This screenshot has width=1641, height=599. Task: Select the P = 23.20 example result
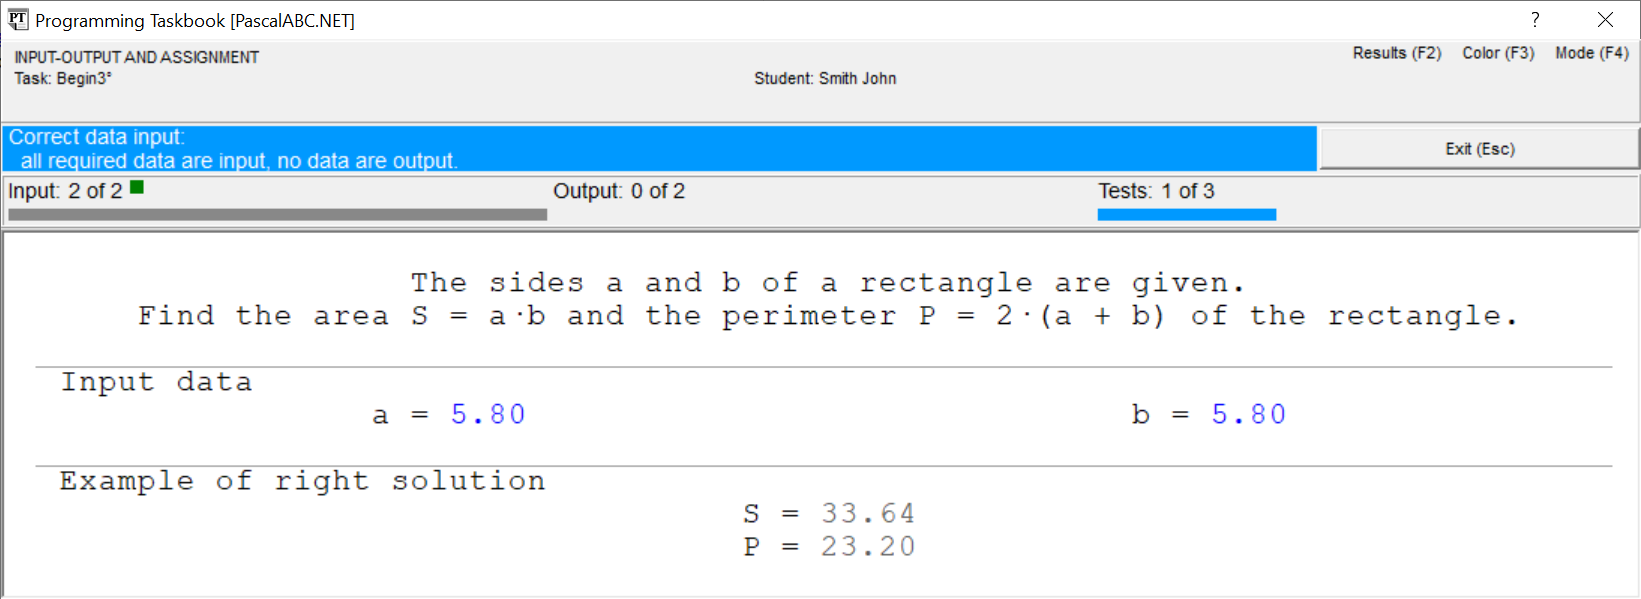tap(830, 547)
